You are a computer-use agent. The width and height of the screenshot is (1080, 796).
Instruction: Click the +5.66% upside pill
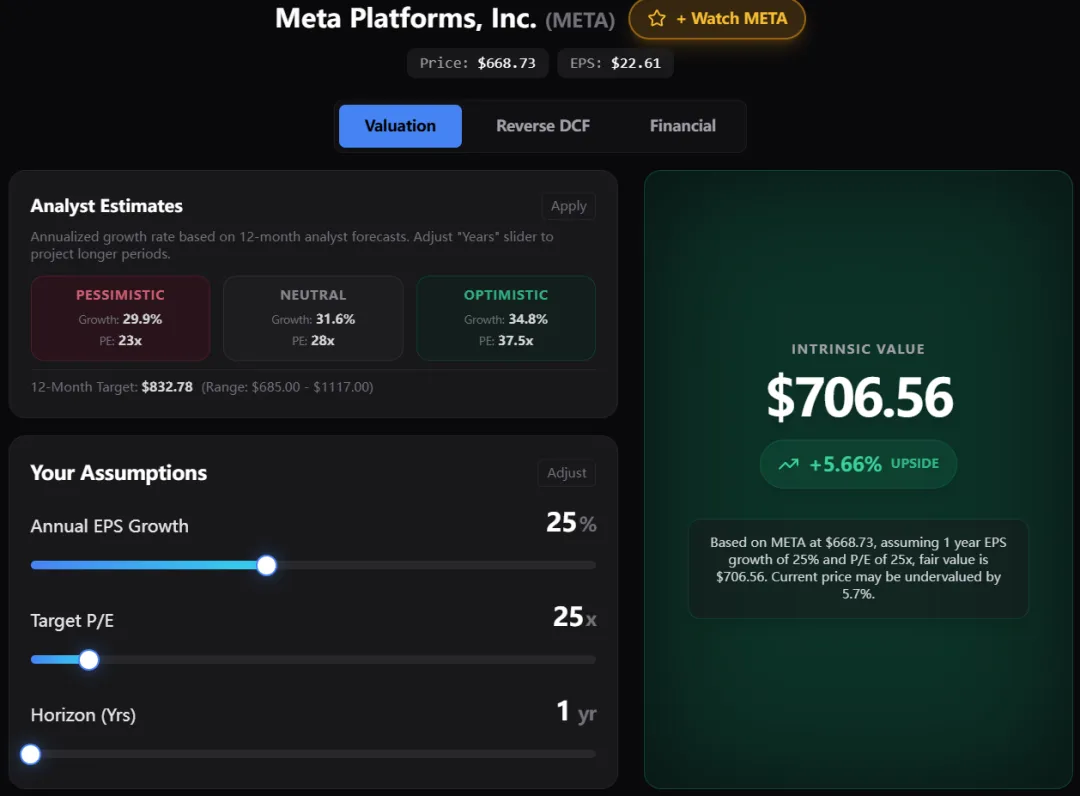point(858,464)
